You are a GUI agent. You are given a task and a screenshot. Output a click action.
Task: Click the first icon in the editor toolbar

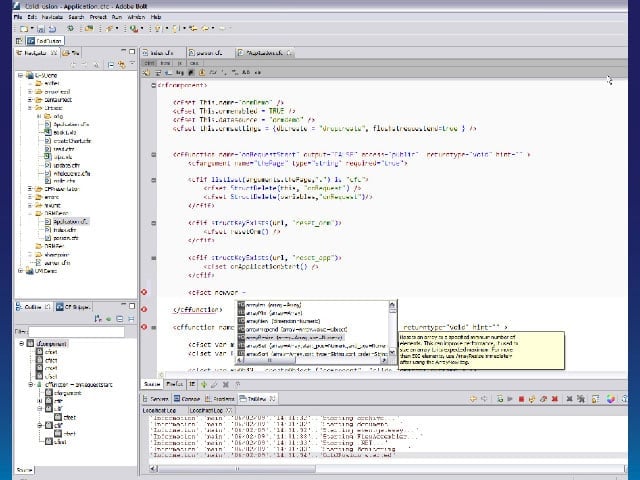click(x=147, y=73)
